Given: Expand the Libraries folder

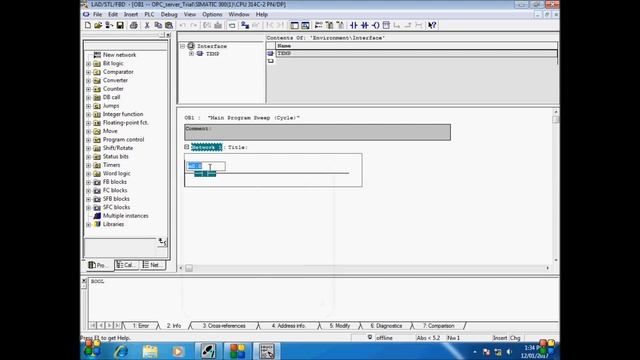Looking at the screenshot, I should tap(89, 224).
